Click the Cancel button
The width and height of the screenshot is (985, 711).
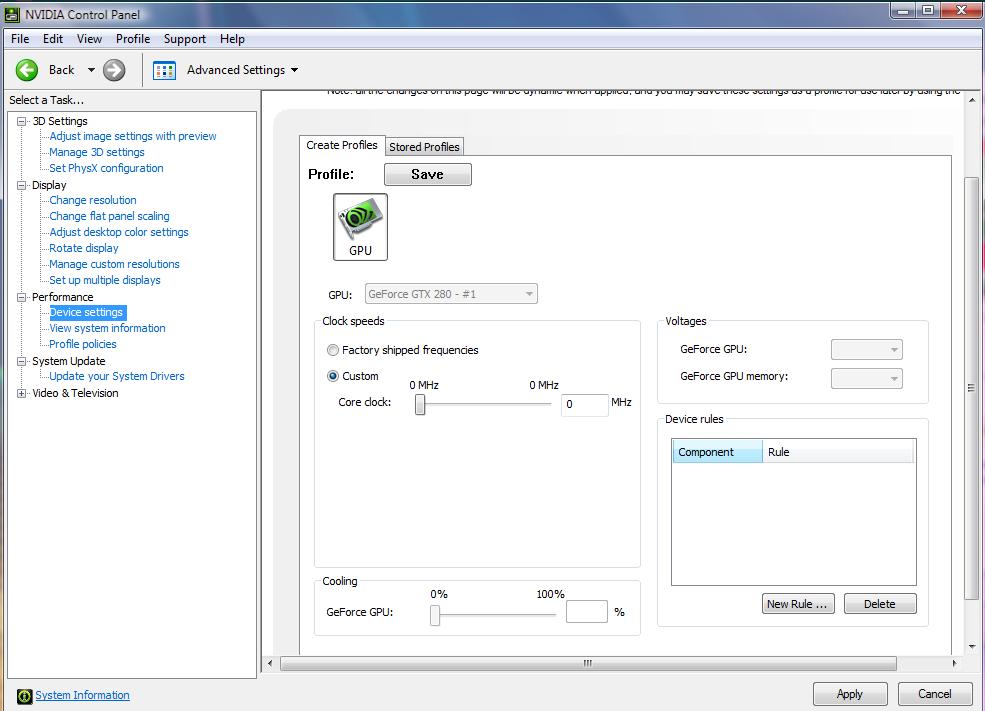tap(935, 694)
